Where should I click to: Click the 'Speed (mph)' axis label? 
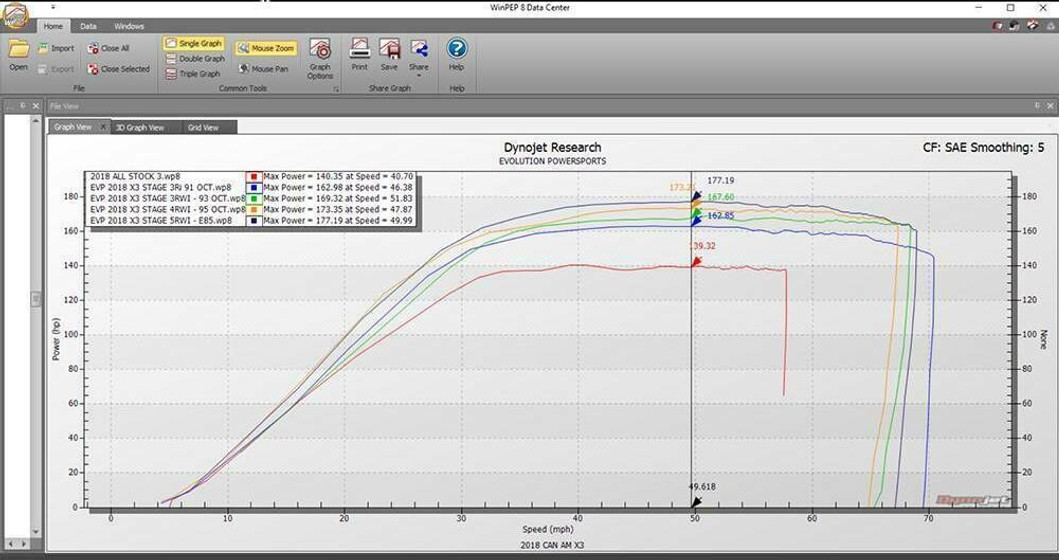[547, 530]
